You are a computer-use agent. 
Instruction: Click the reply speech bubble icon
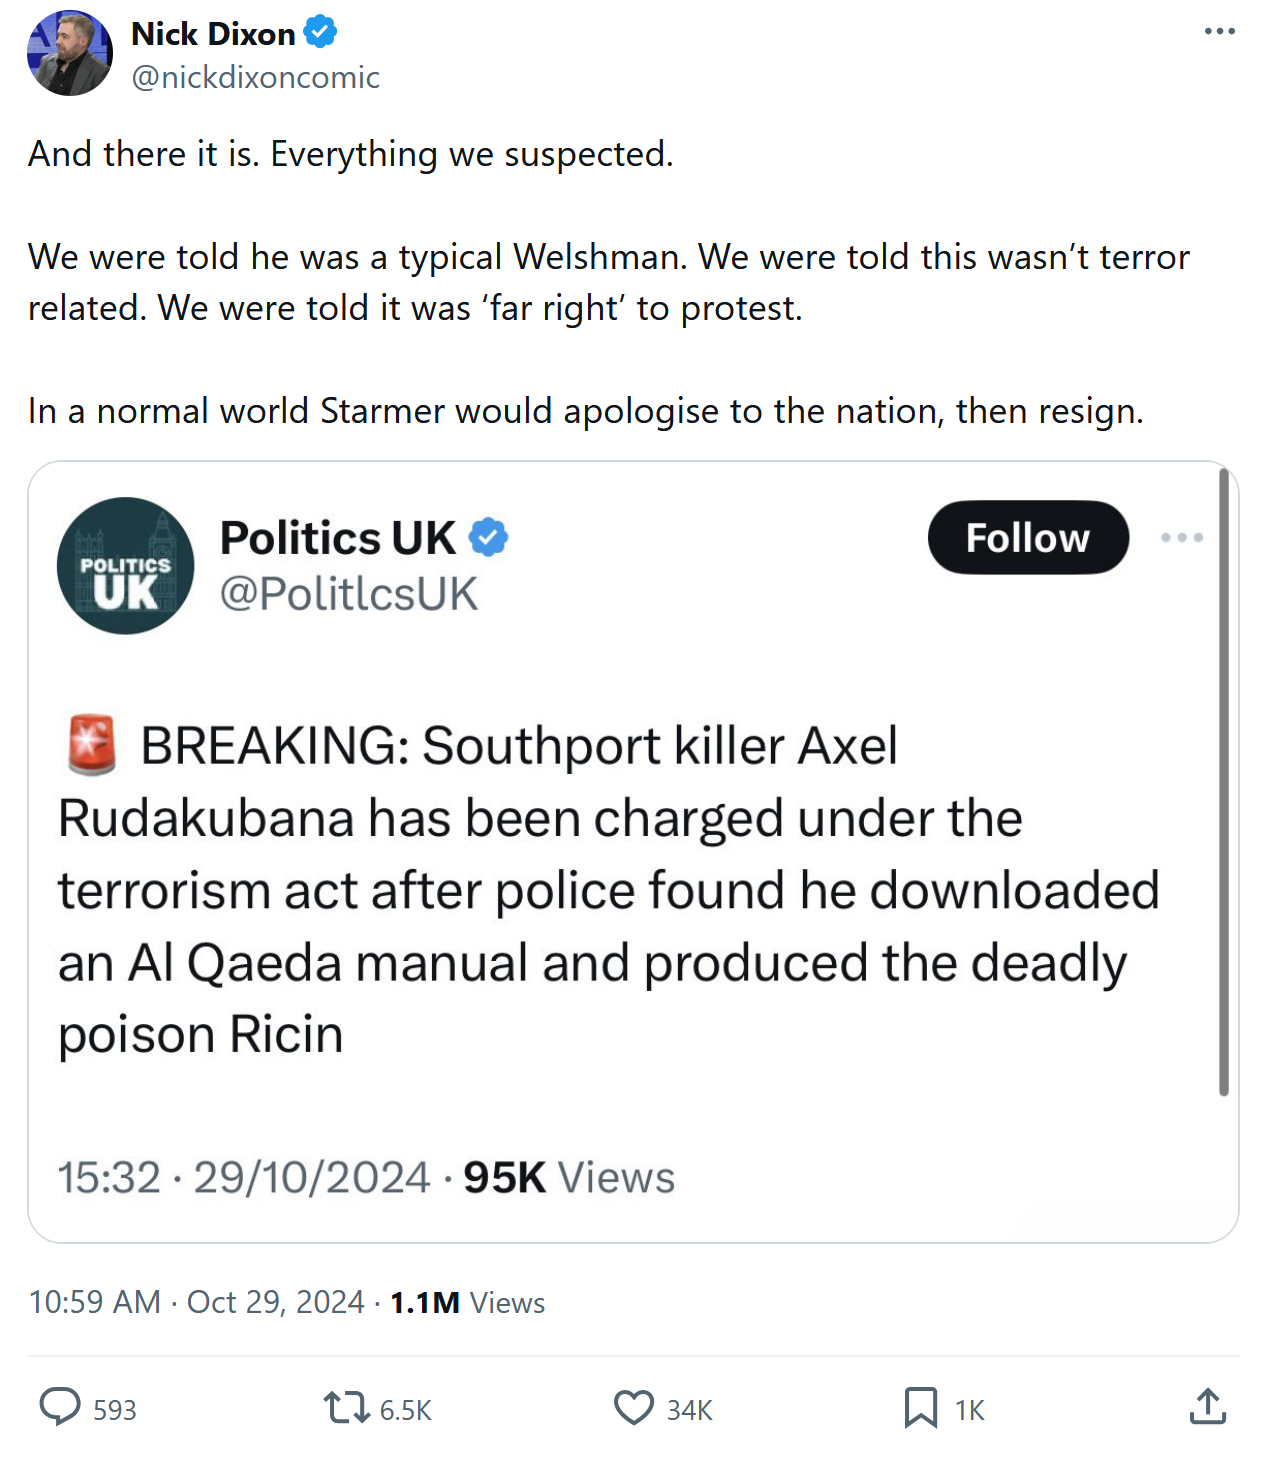[x=60, y=1407]
